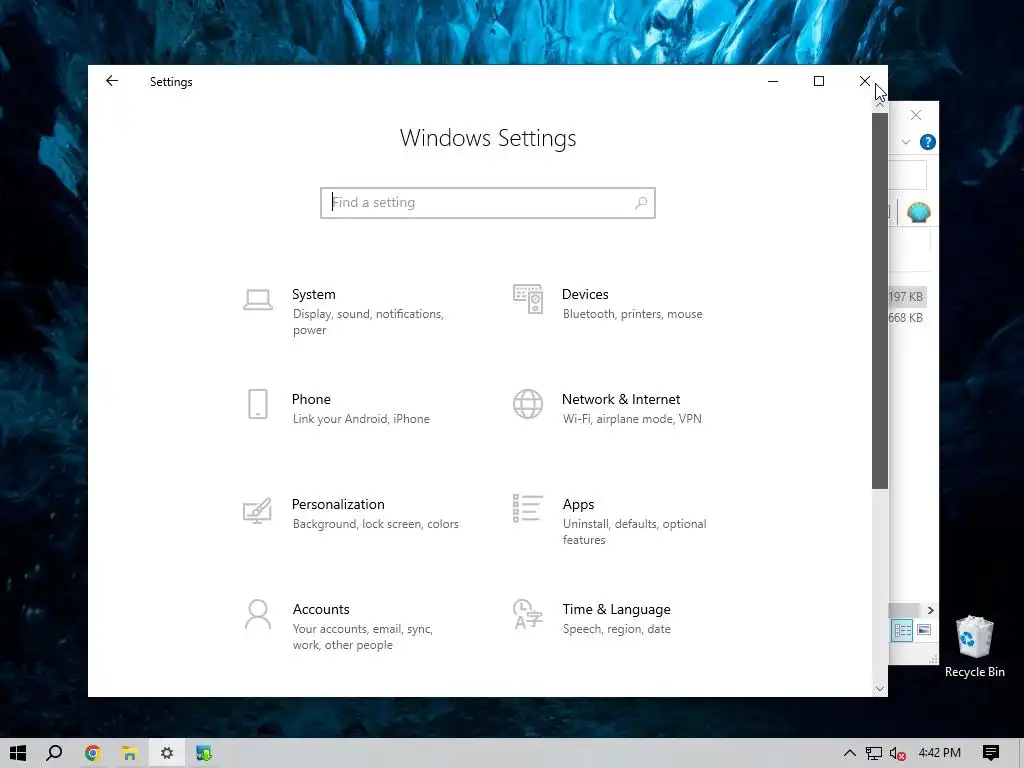Maximize the Settings window
Viewport: 1024px width, 768px height.
pyautogui.click(x=819, y=81)
